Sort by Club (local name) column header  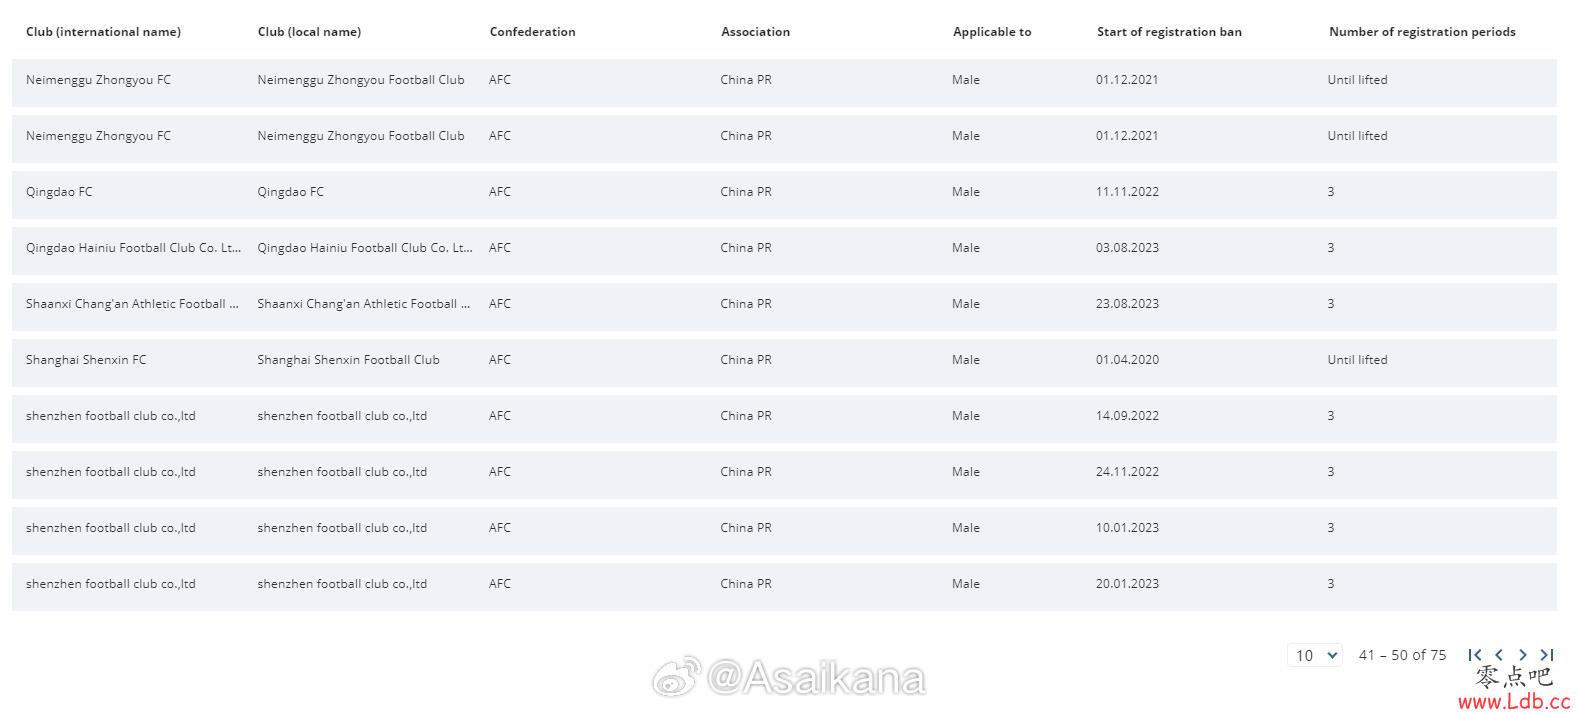click(x=309, y=32)
